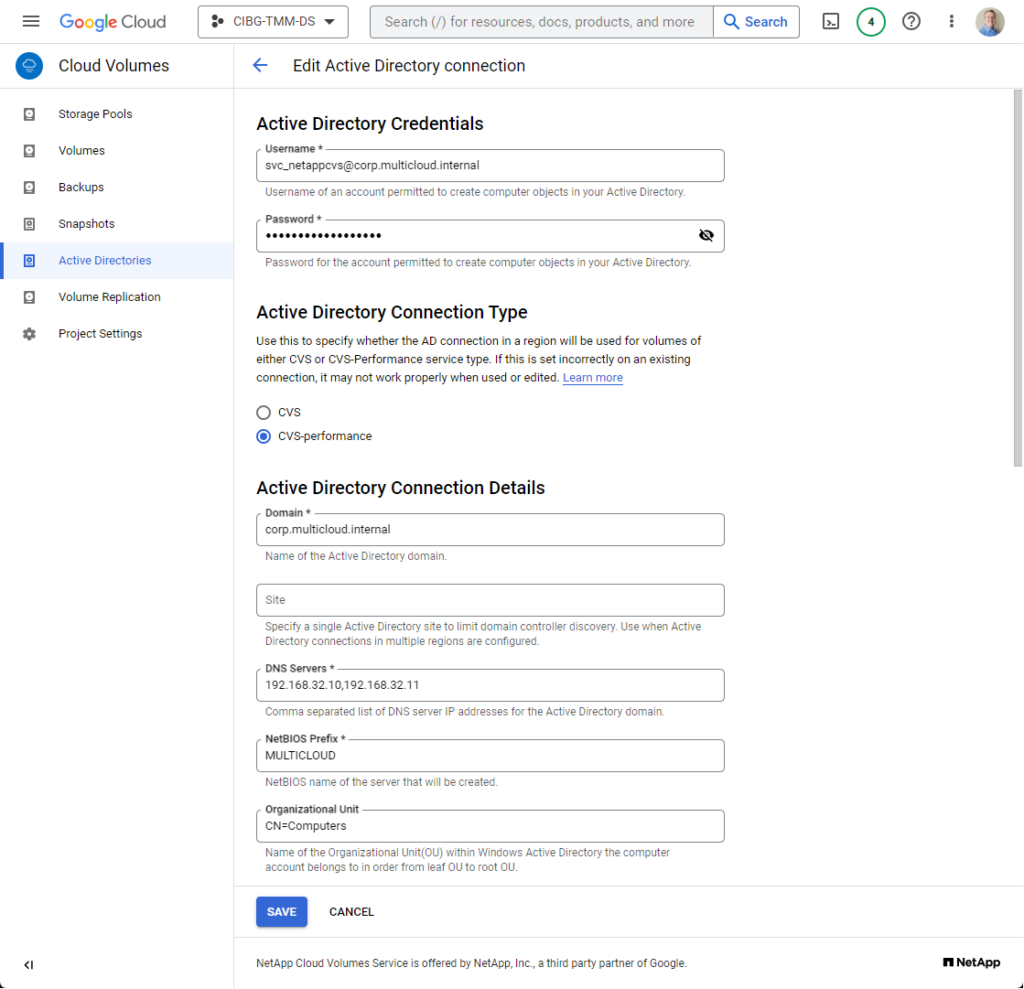Save the Active Directory connection
1024x989 pixels.
tap(281, 911)
